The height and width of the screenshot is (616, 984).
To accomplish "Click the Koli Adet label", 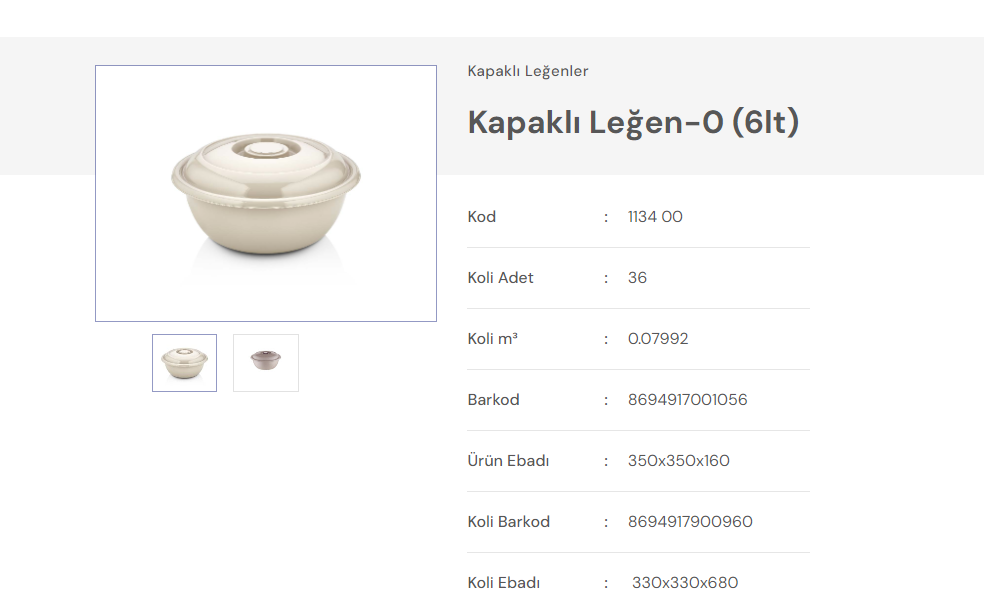I will [x=501, y=278].
